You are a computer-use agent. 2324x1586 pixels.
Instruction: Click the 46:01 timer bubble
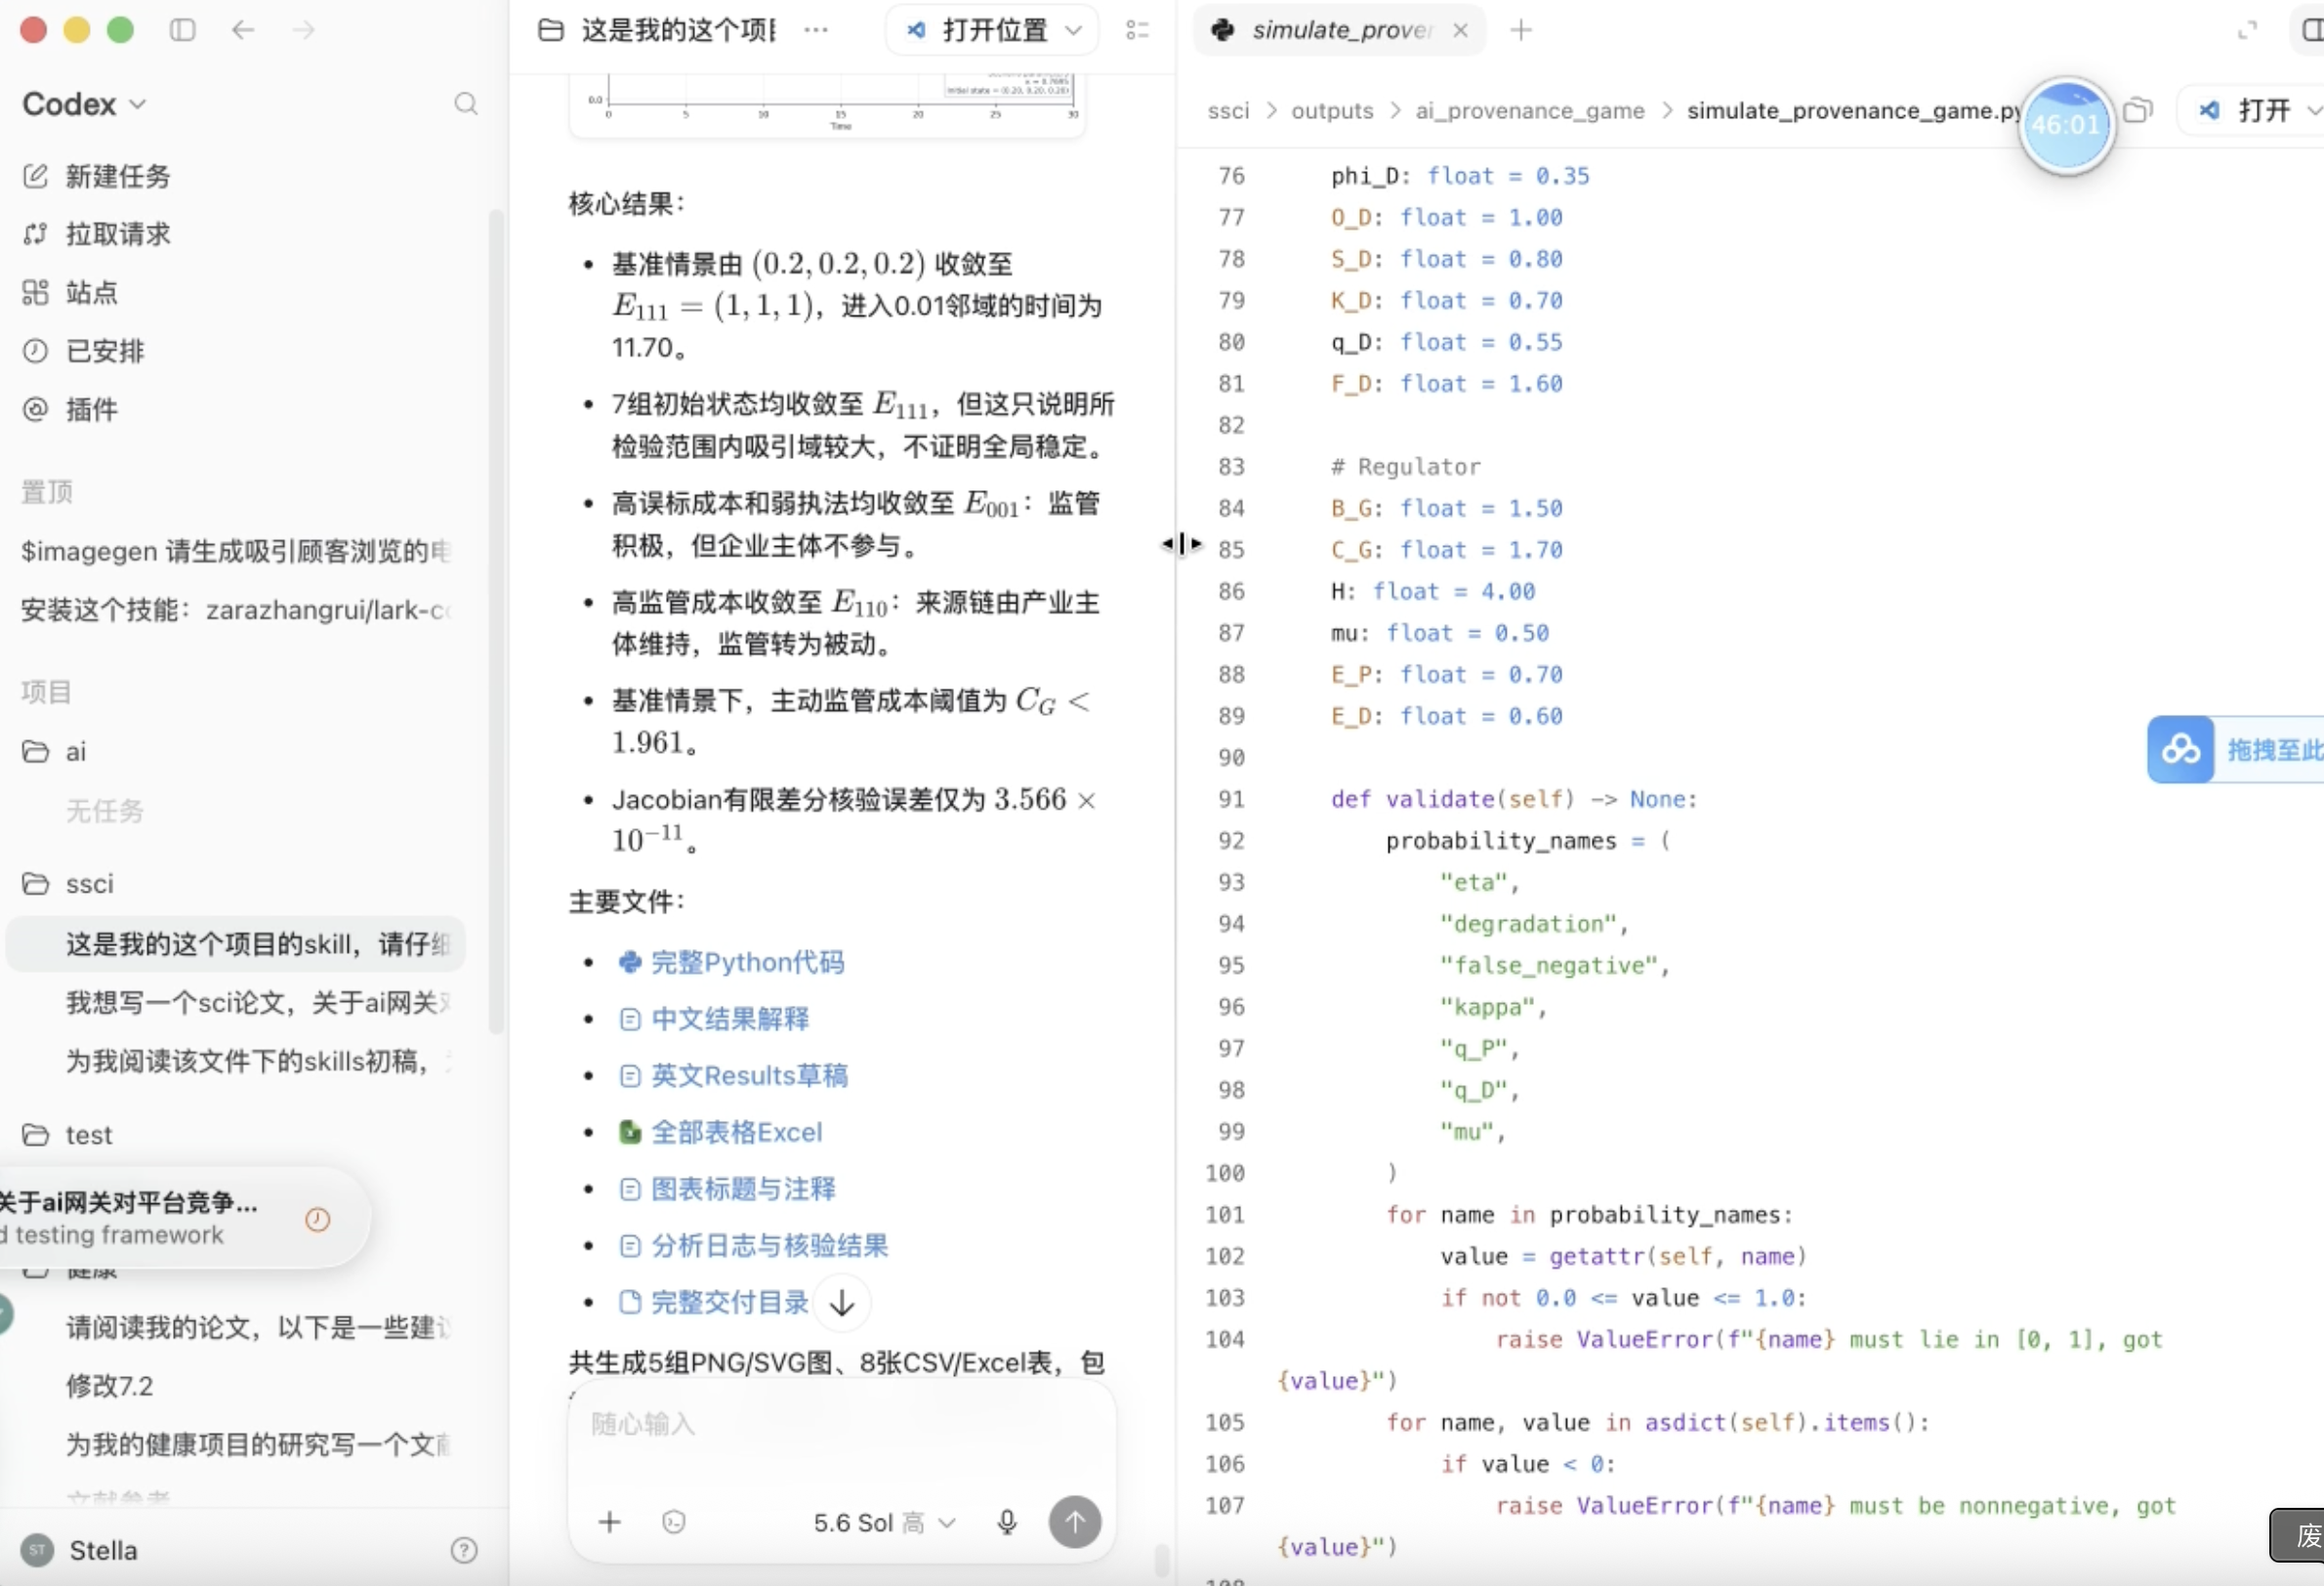2065,125
